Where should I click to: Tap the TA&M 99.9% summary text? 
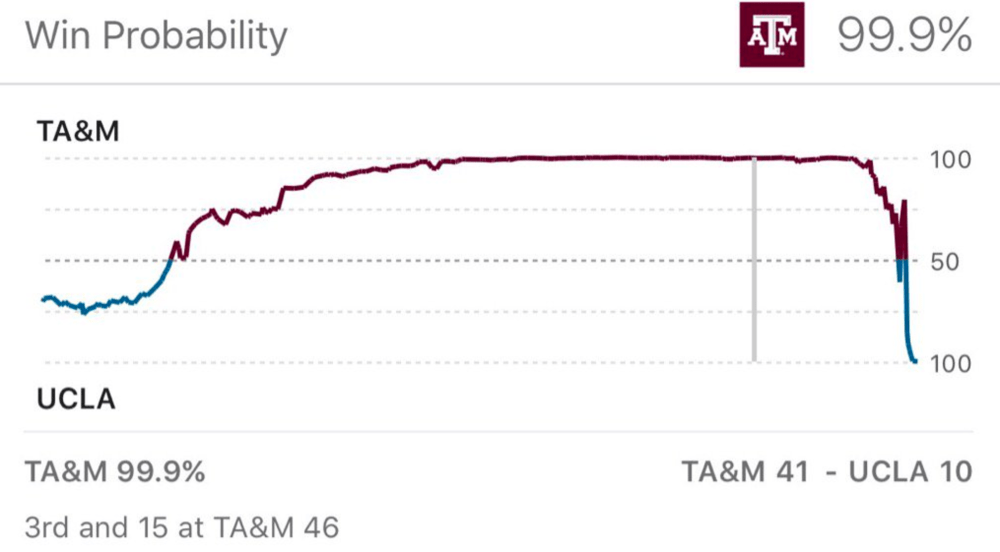click(115, 472)
